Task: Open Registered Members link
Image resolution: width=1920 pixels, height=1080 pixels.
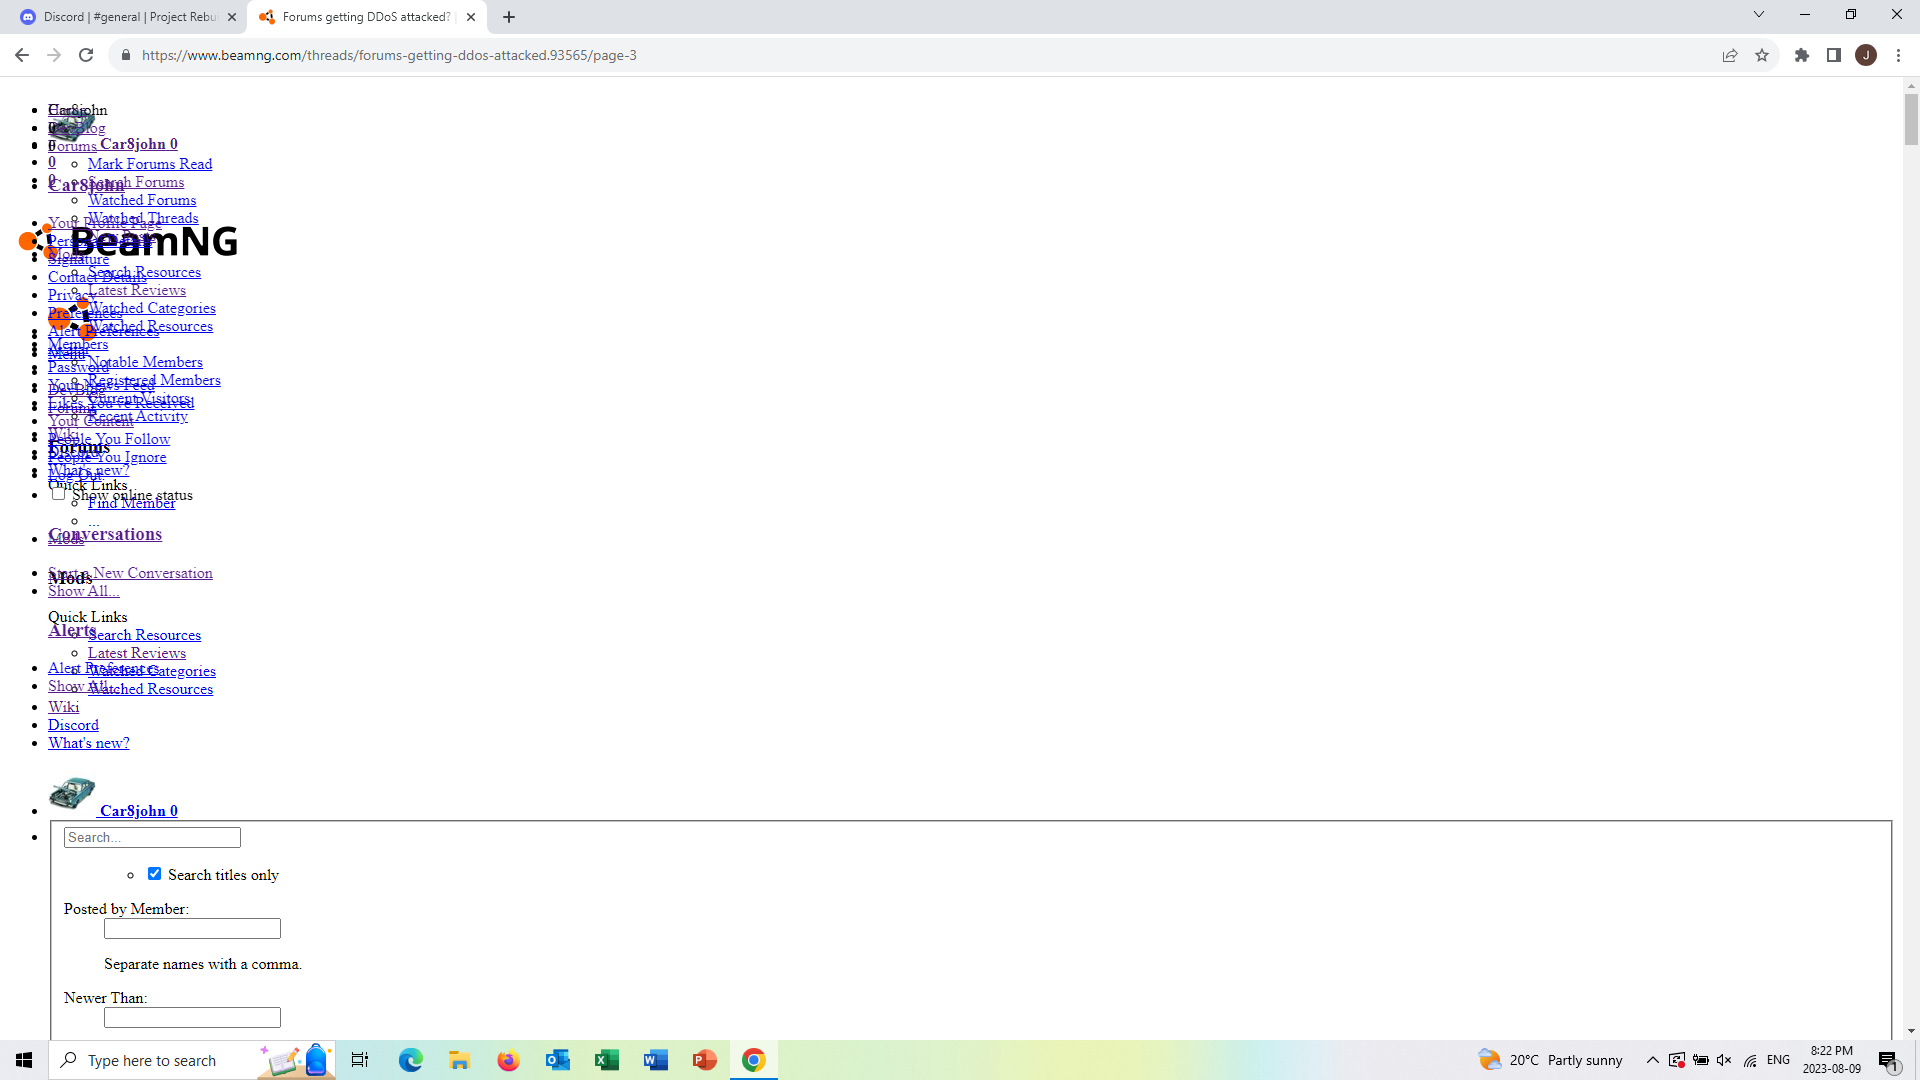Action: [154, 380]
